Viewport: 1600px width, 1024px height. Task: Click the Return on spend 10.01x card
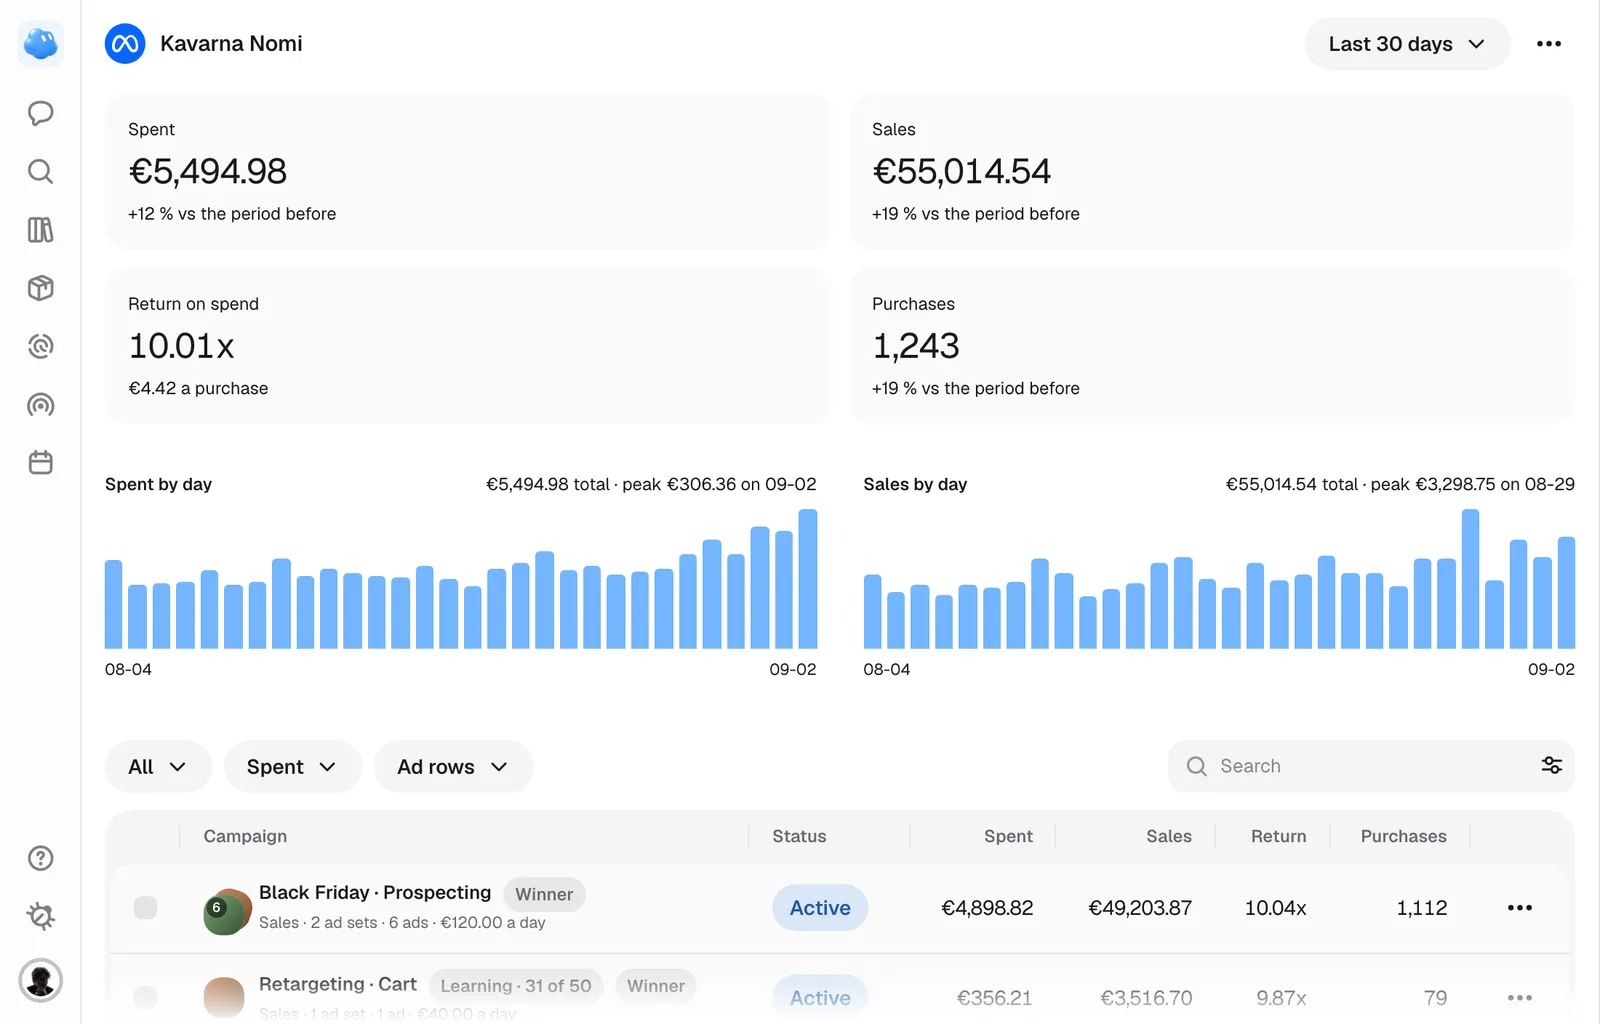coord(468,346)
